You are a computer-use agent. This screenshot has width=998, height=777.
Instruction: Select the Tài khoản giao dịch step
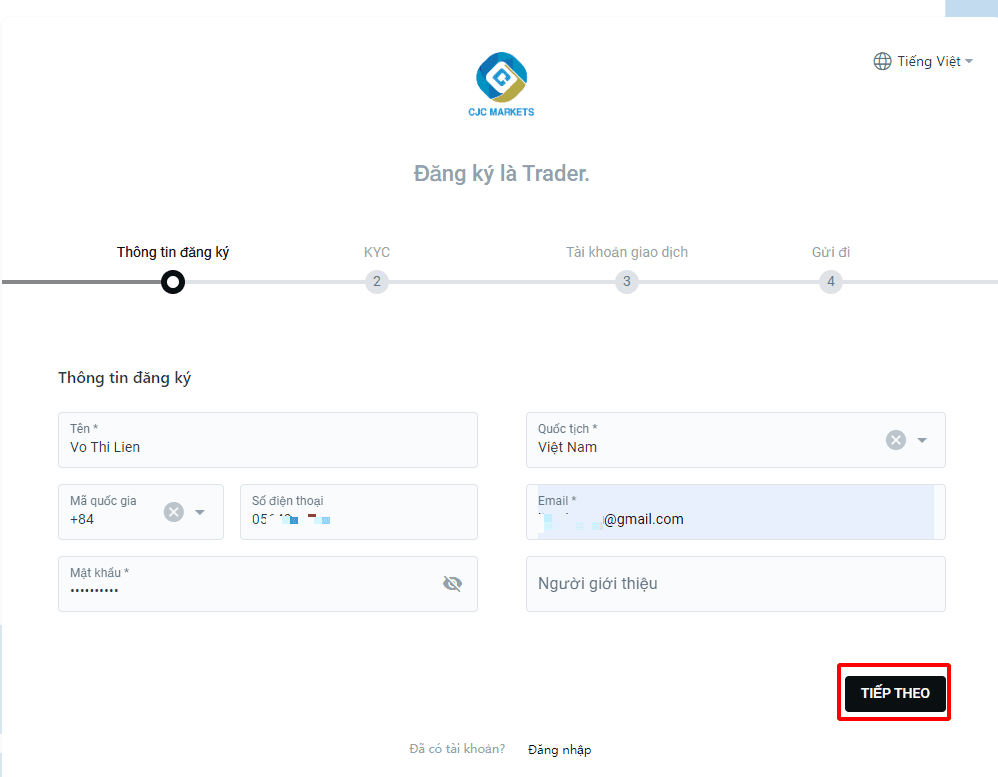[x=627, y=252]
